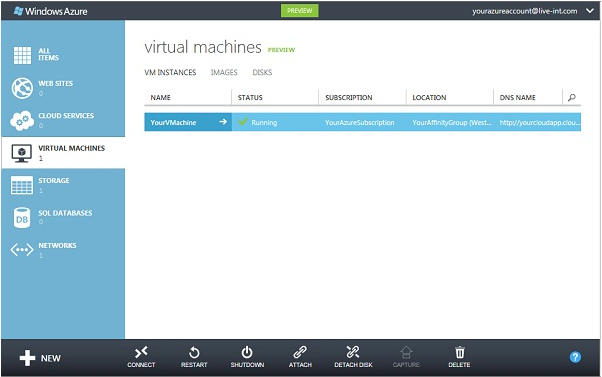602x377 pixels.
Task: Switch to the VM Instances tab
Action: point(170,72)
